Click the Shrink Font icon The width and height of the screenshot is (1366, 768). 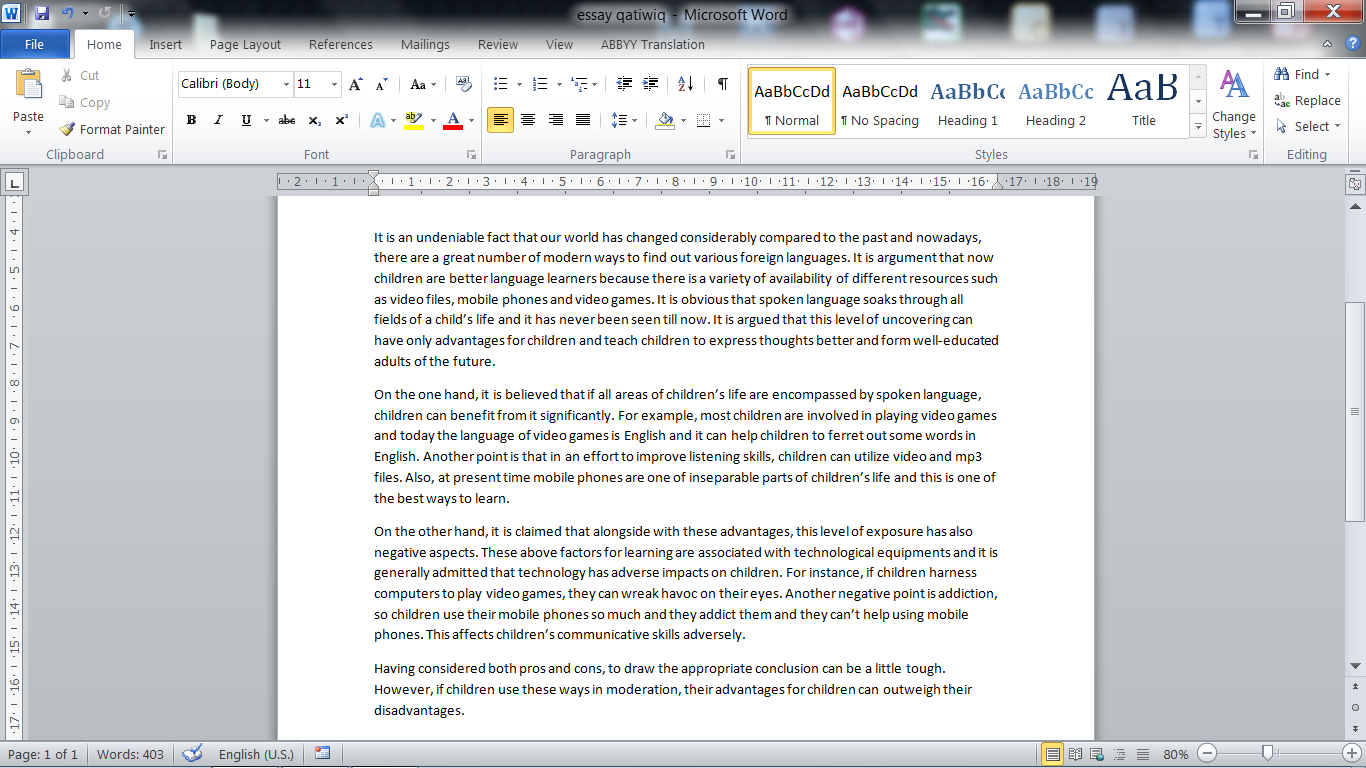coord(381,84)
